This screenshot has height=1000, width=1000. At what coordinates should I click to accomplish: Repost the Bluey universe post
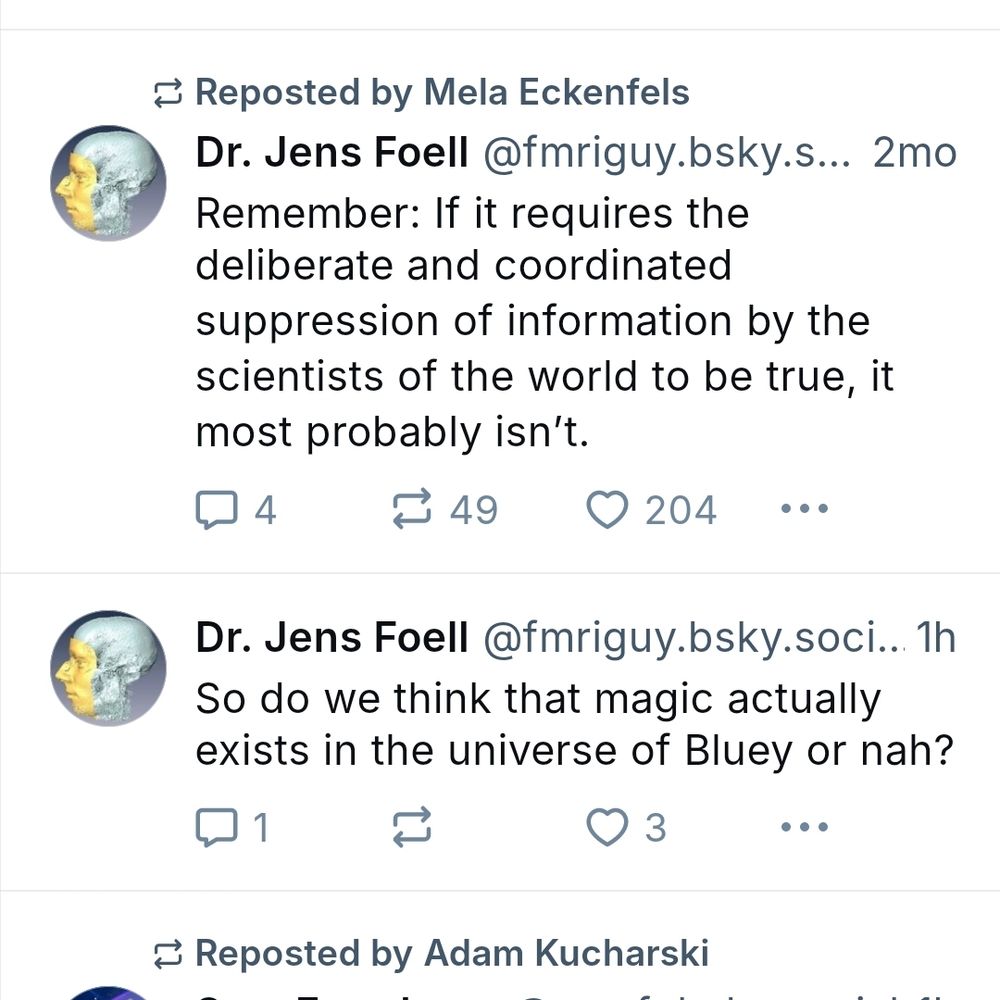(x=412, y=827)
